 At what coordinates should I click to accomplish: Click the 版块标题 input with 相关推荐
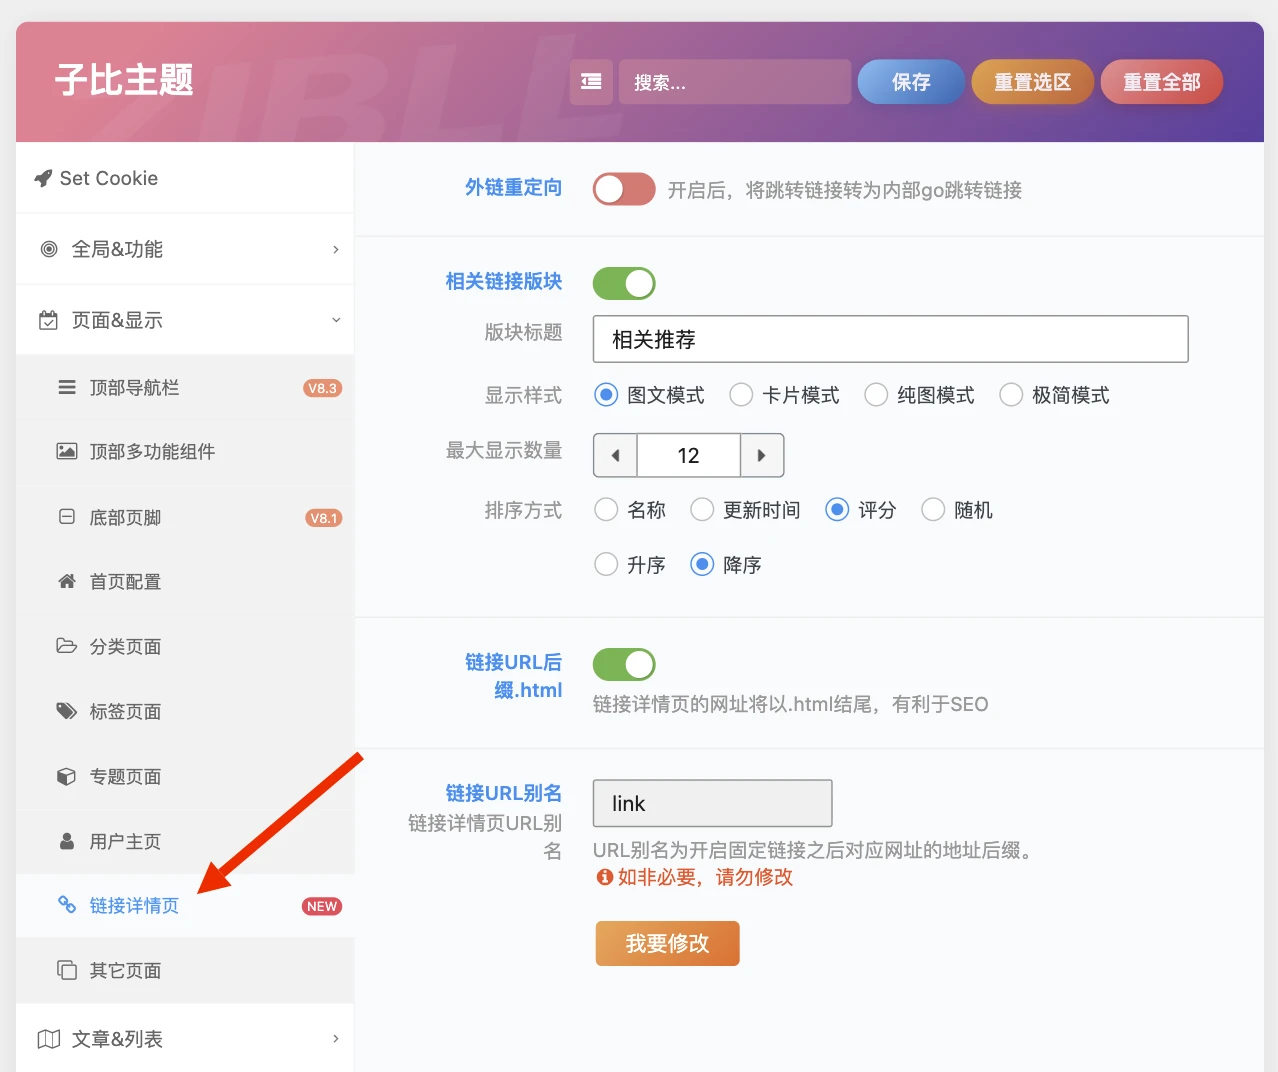coord(890,339)
